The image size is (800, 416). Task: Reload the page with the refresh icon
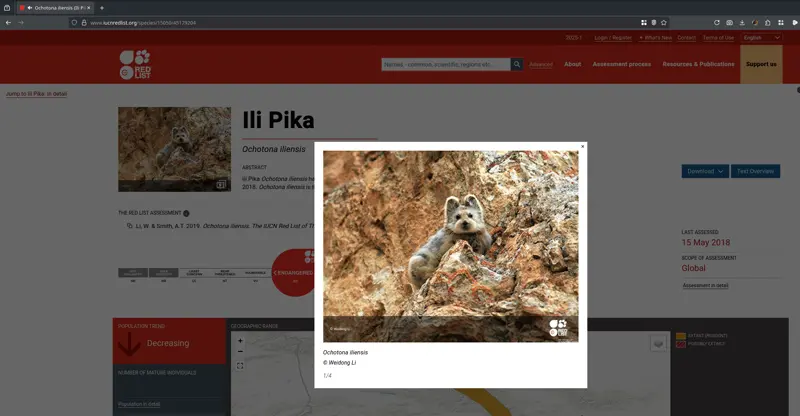[716, 22]
